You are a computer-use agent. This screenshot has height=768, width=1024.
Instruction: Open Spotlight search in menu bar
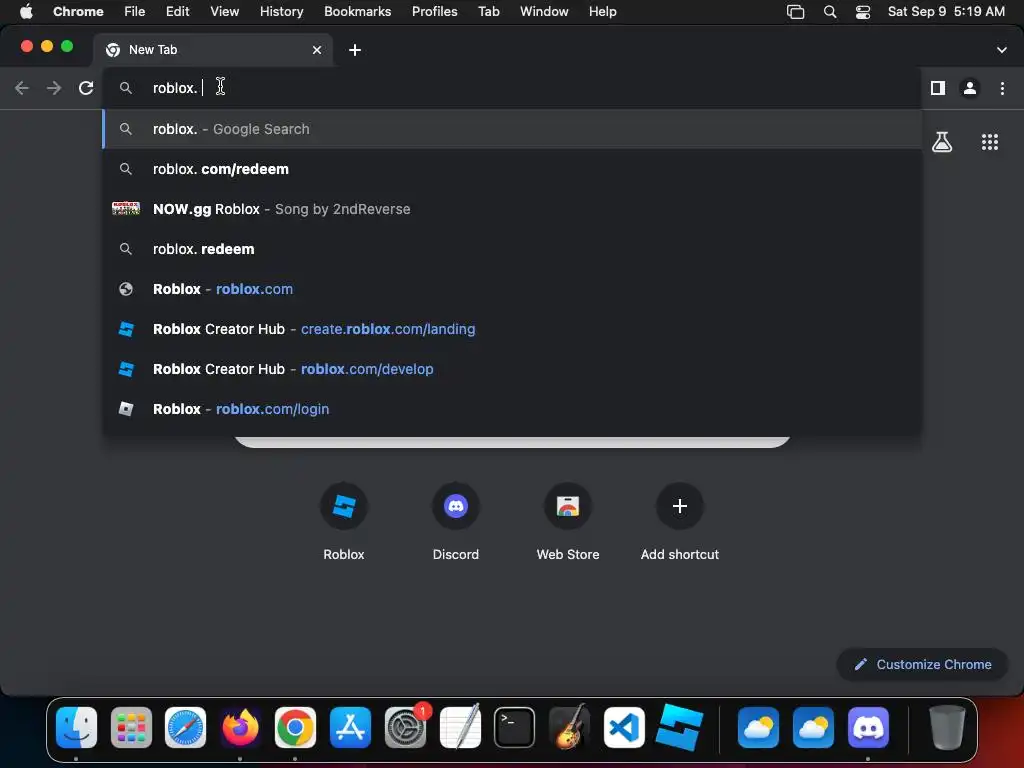coord(830,12)
